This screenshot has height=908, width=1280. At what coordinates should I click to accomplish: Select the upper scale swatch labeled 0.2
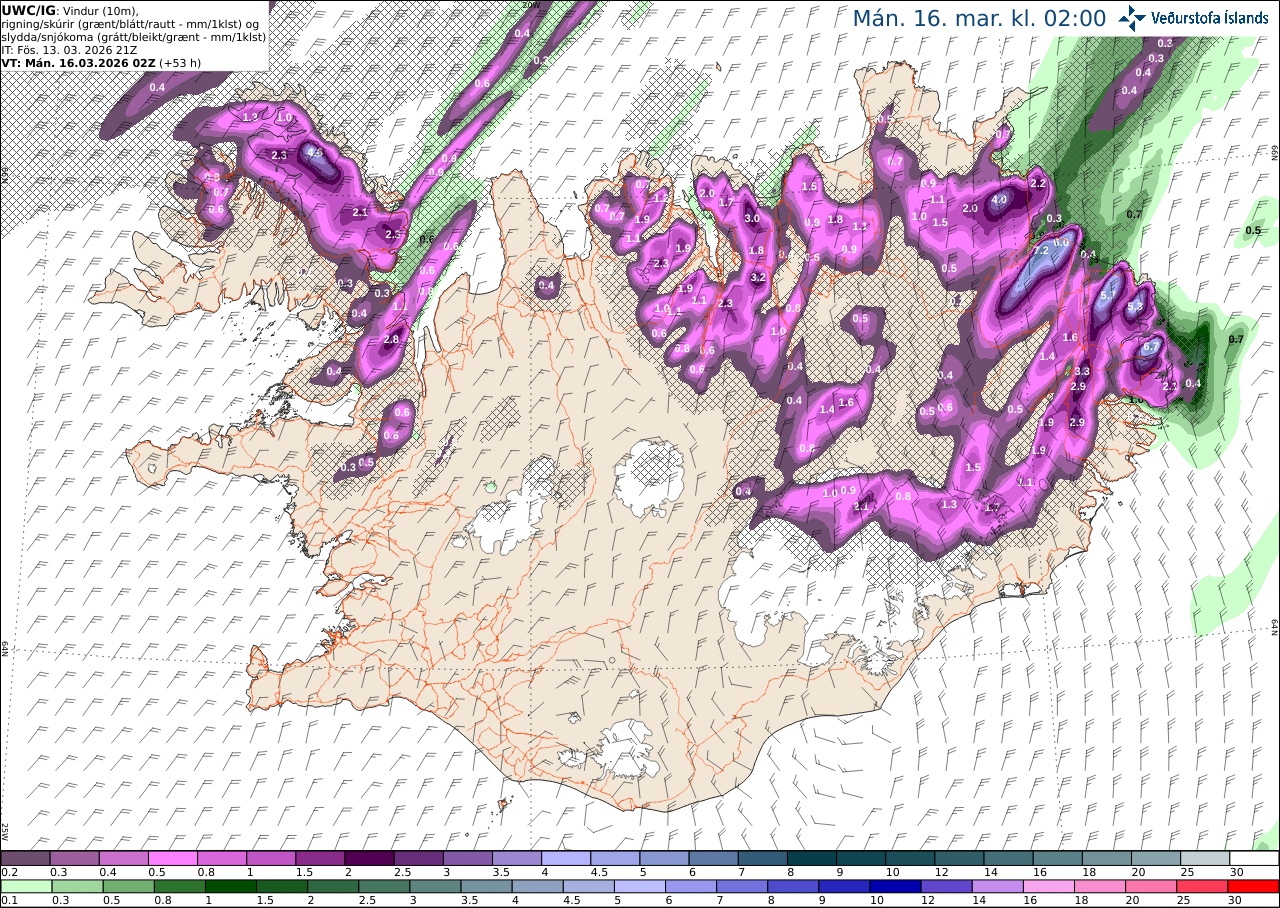pyautogui.click(x=25, y=858)
